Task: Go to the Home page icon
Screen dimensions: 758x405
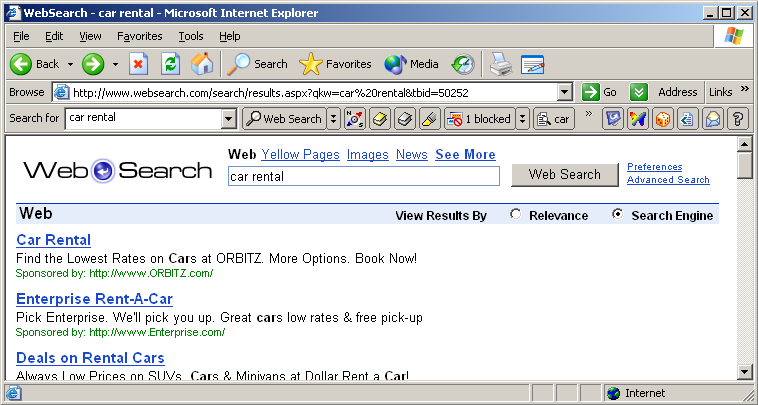Action: (202, 64)
